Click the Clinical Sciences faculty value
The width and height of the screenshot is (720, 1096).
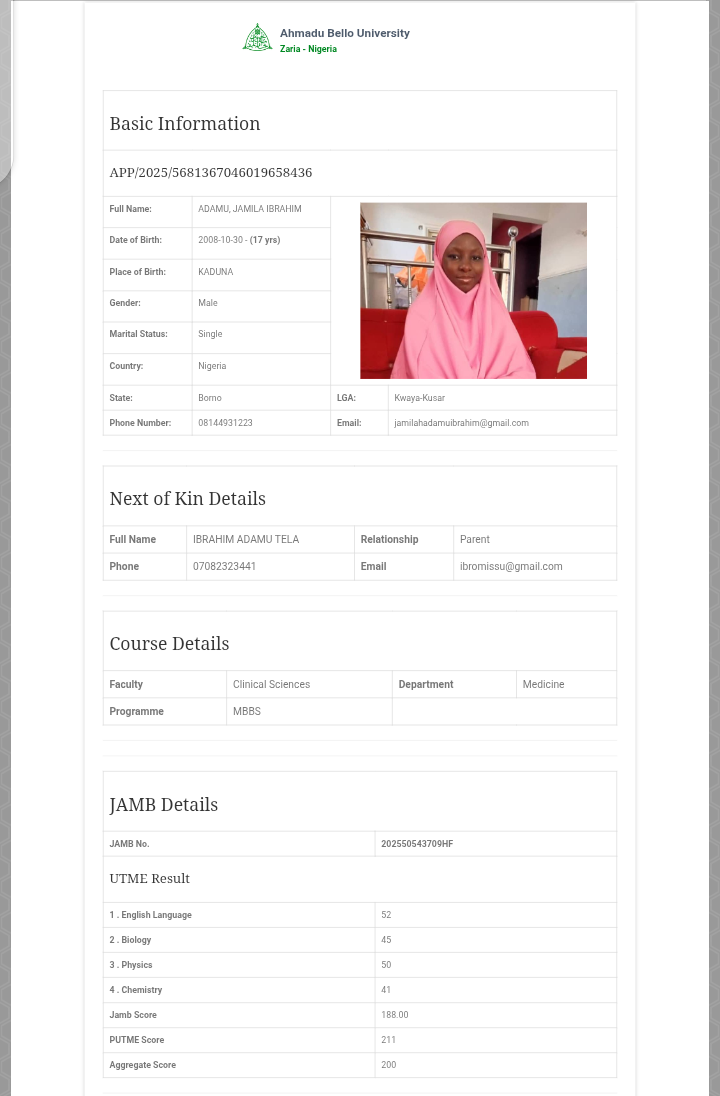pos(271,684)
